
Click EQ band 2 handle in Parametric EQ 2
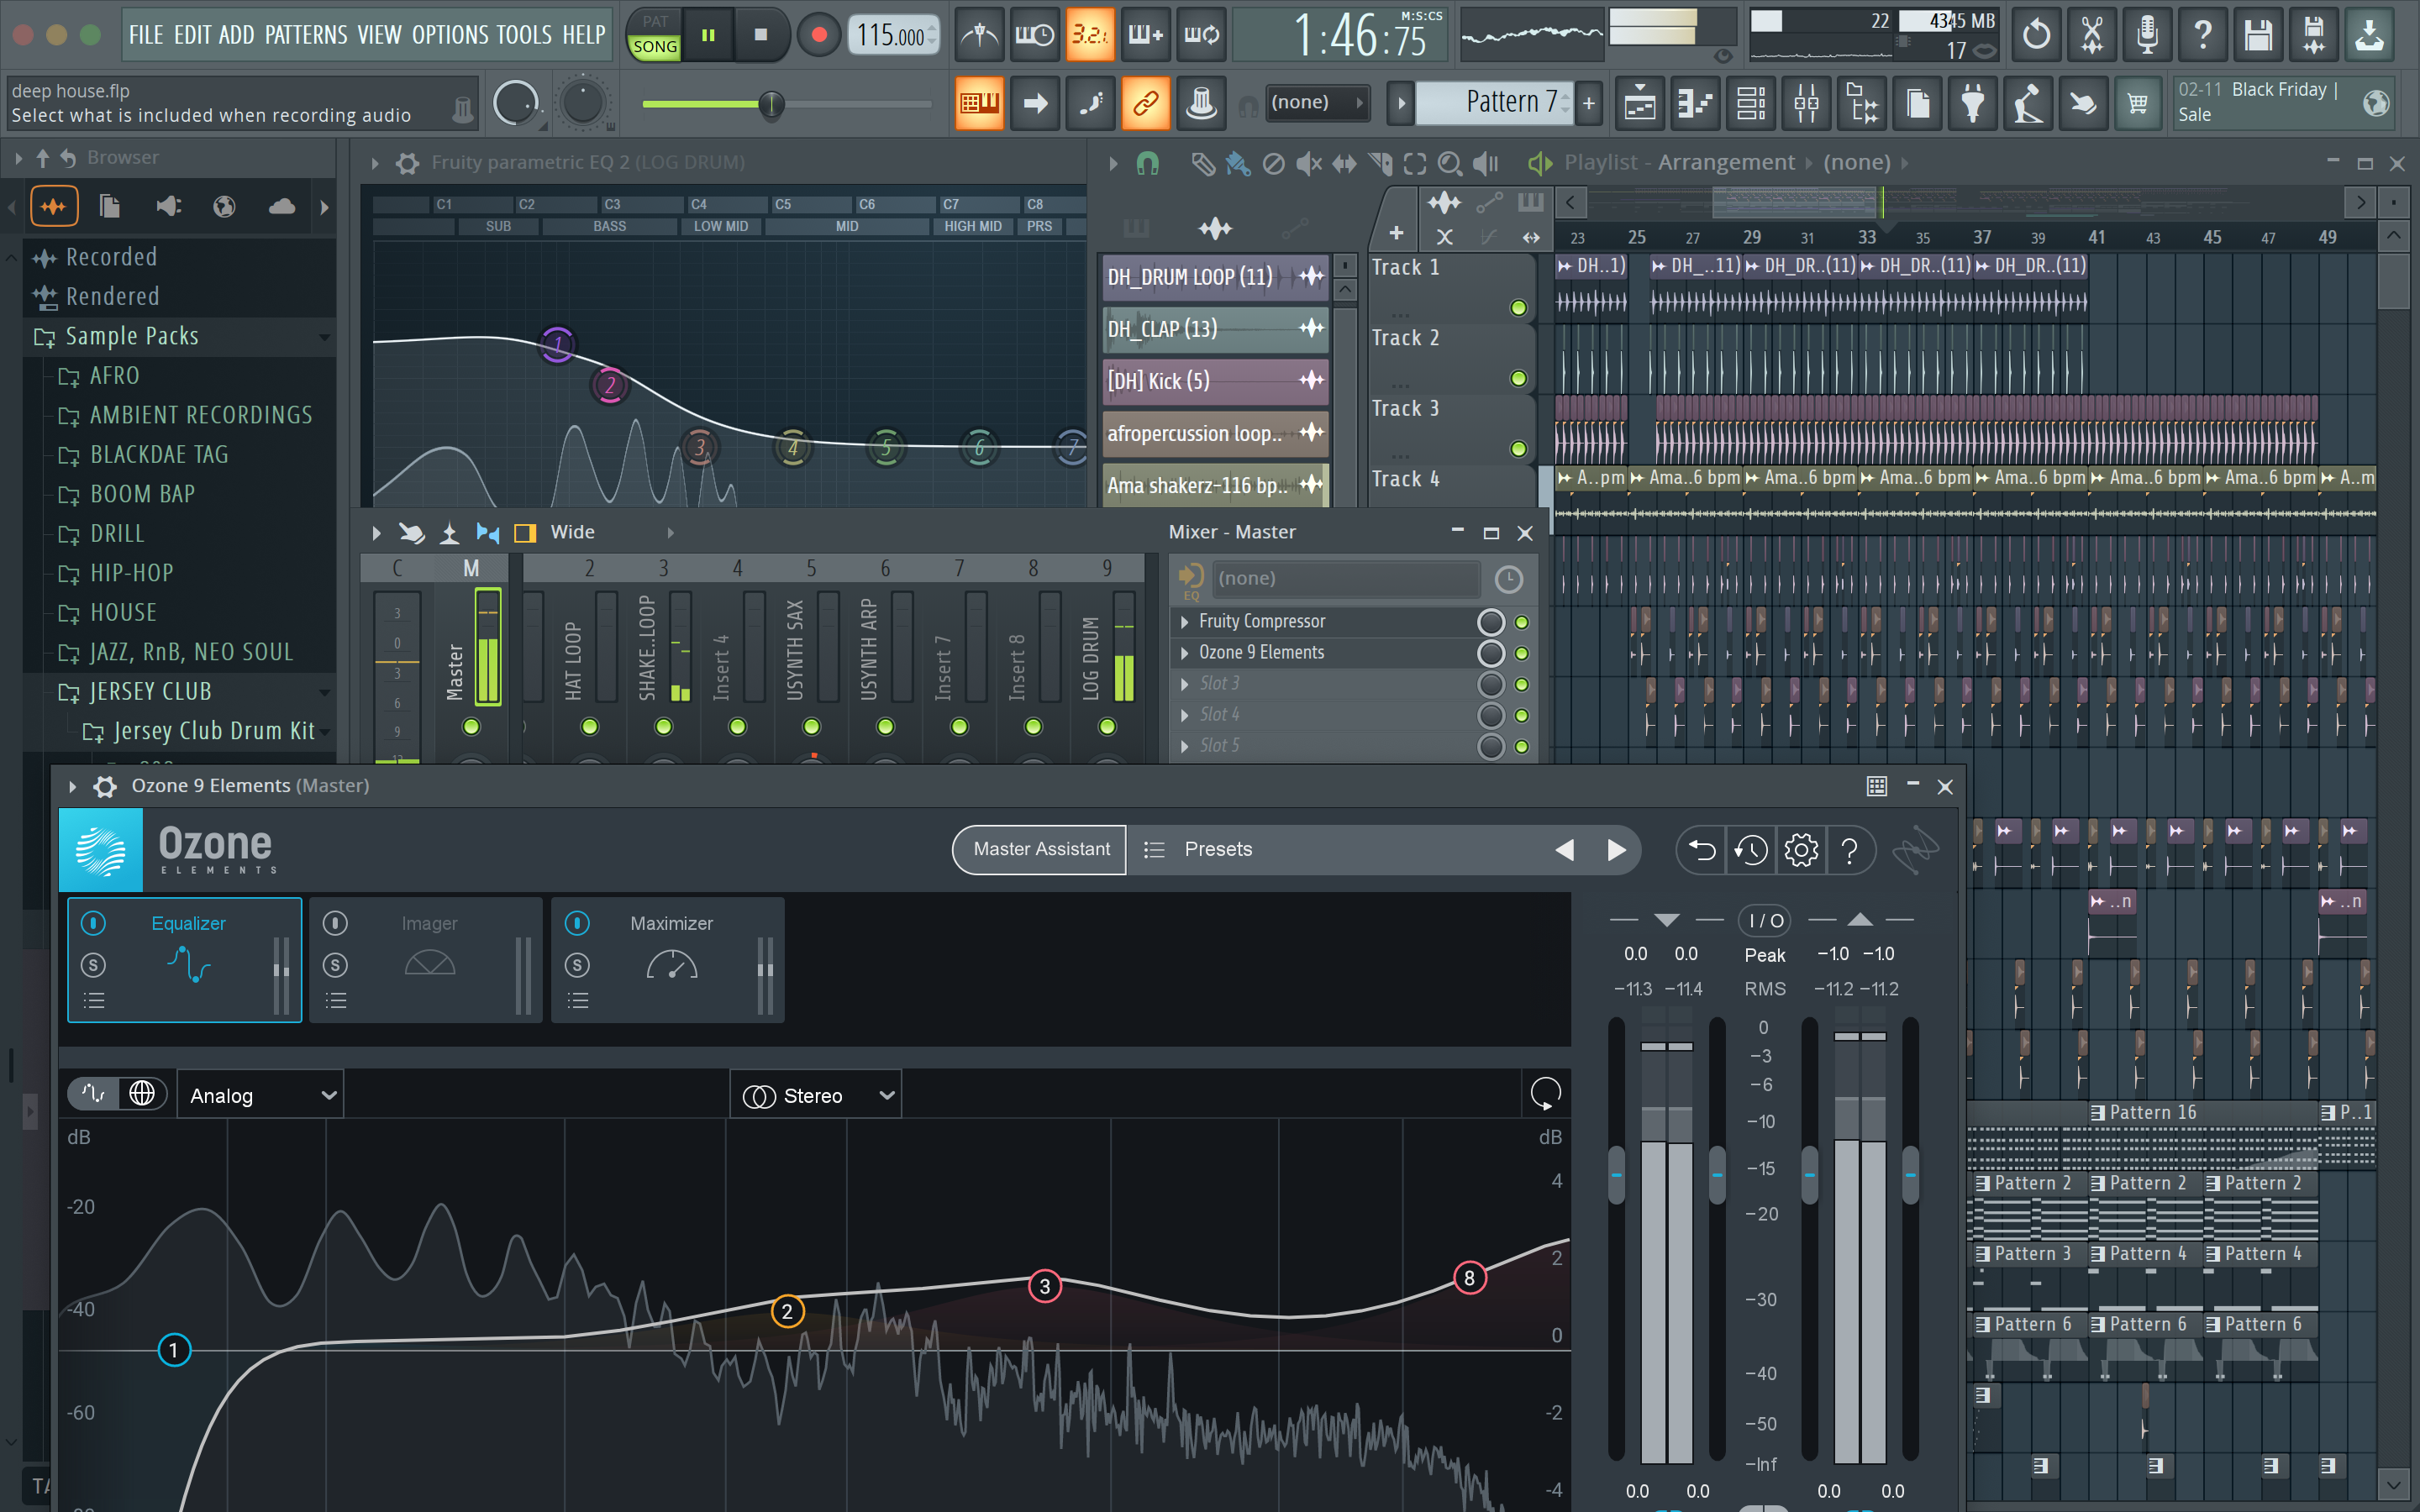click(x=610, y=385)
